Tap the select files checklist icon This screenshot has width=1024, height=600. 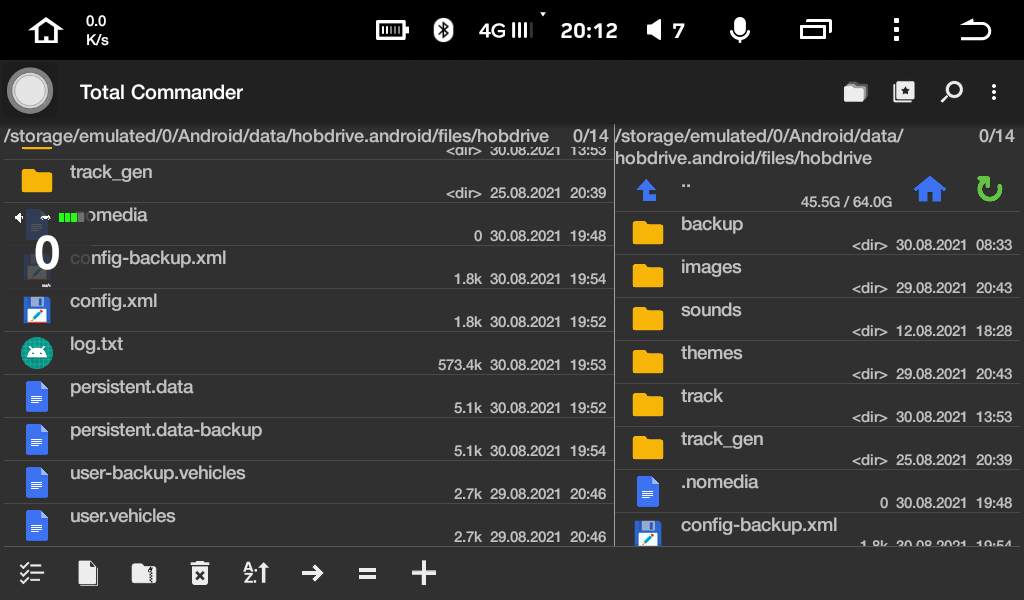32,573
